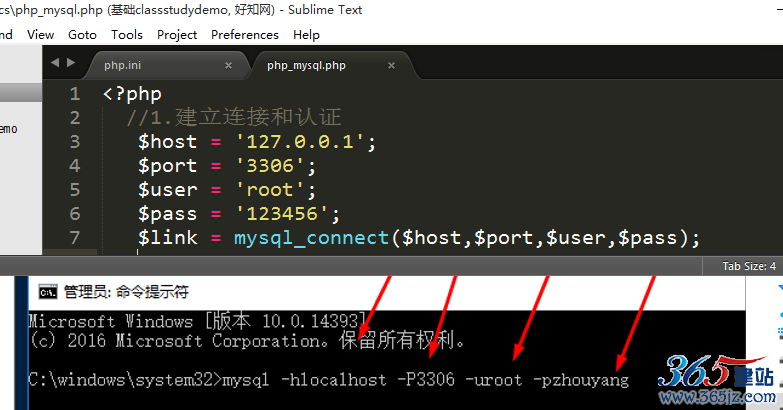Click the -P3306 argument in command prompt
Viewport: 783px width, 410px height.
pos(426,380)
